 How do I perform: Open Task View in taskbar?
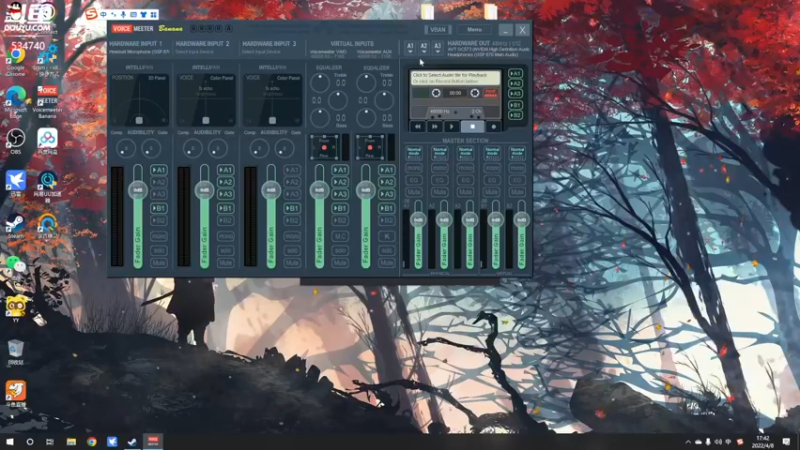click(x=49, y=442)
